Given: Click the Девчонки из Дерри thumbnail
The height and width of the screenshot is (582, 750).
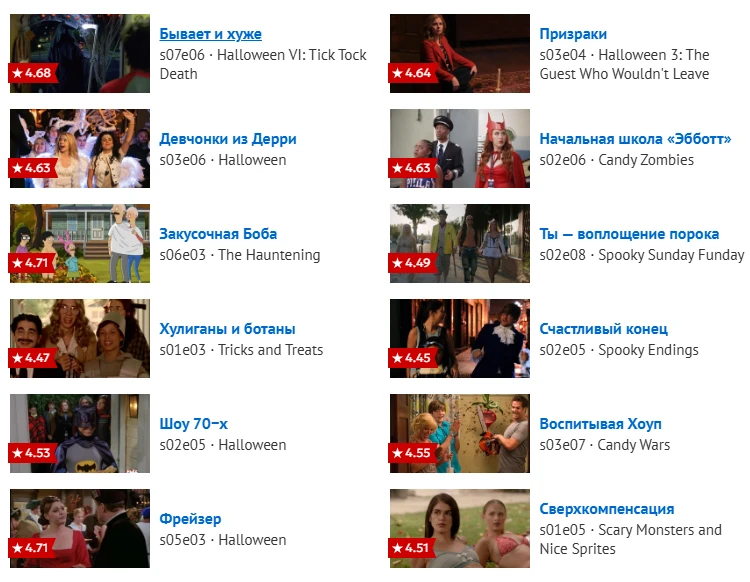Looking at the screenshot, I should coord(80,148).
